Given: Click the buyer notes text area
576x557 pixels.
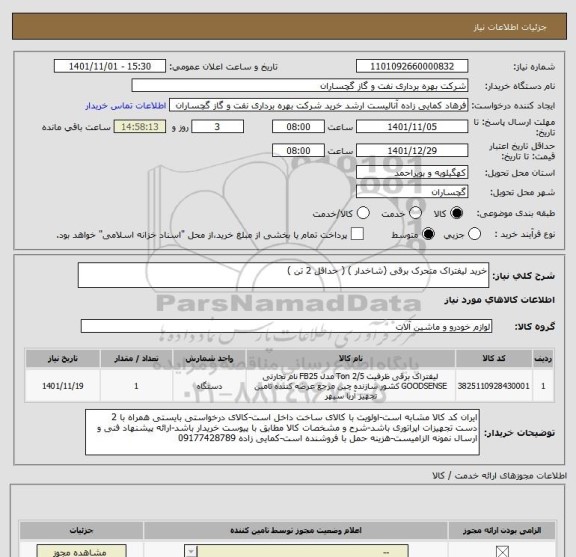Looking at the screenshot, I should [x=282, y=432].
